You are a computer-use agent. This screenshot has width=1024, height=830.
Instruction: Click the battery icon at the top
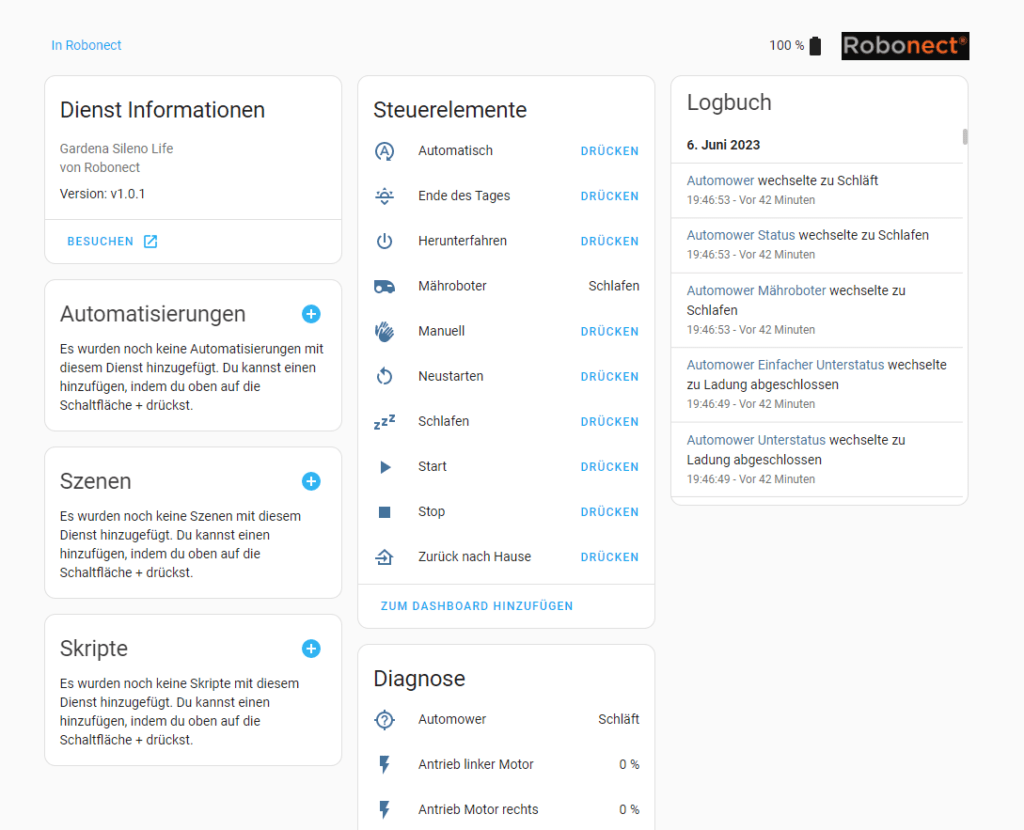(815, 46)
